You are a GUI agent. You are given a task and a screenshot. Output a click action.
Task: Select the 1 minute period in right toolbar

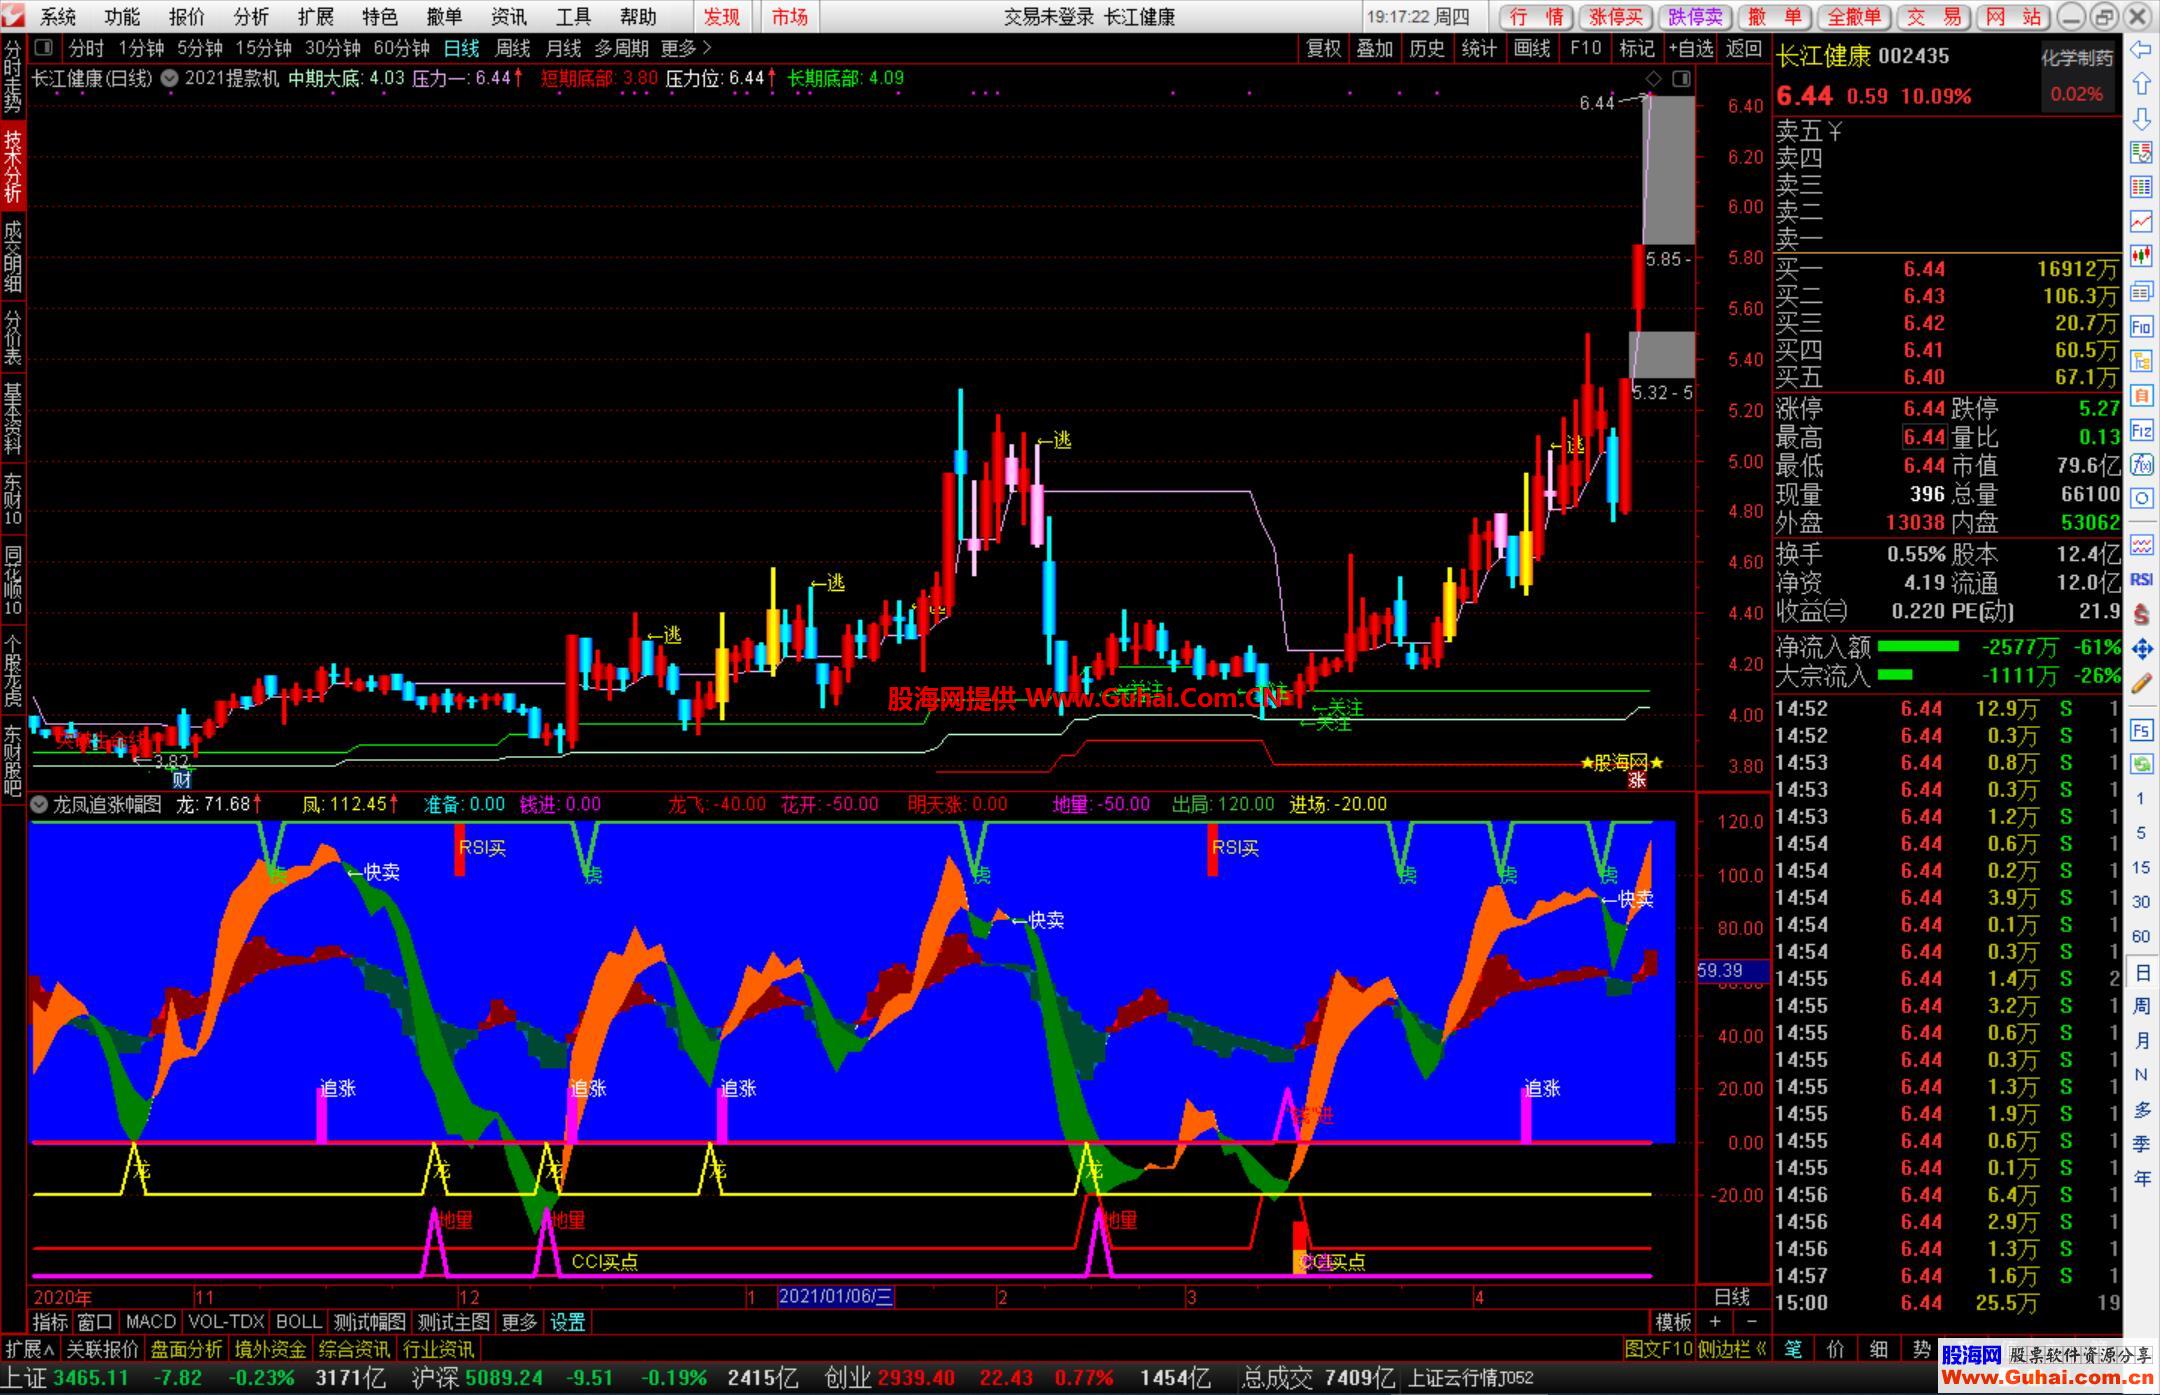click(2141, 798)
